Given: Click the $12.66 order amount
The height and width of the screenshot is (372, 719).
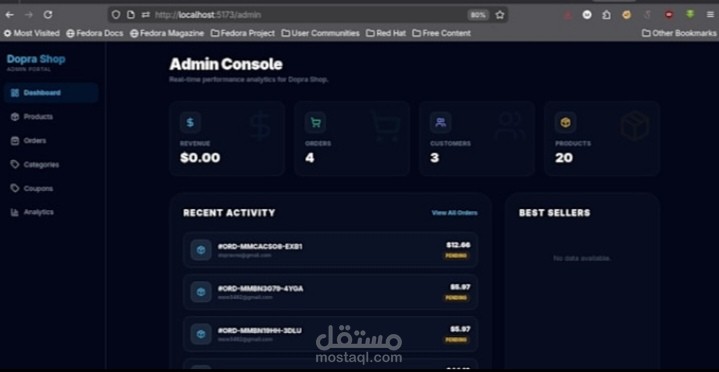Looking at the screenshot, I should tap(458, 245).
